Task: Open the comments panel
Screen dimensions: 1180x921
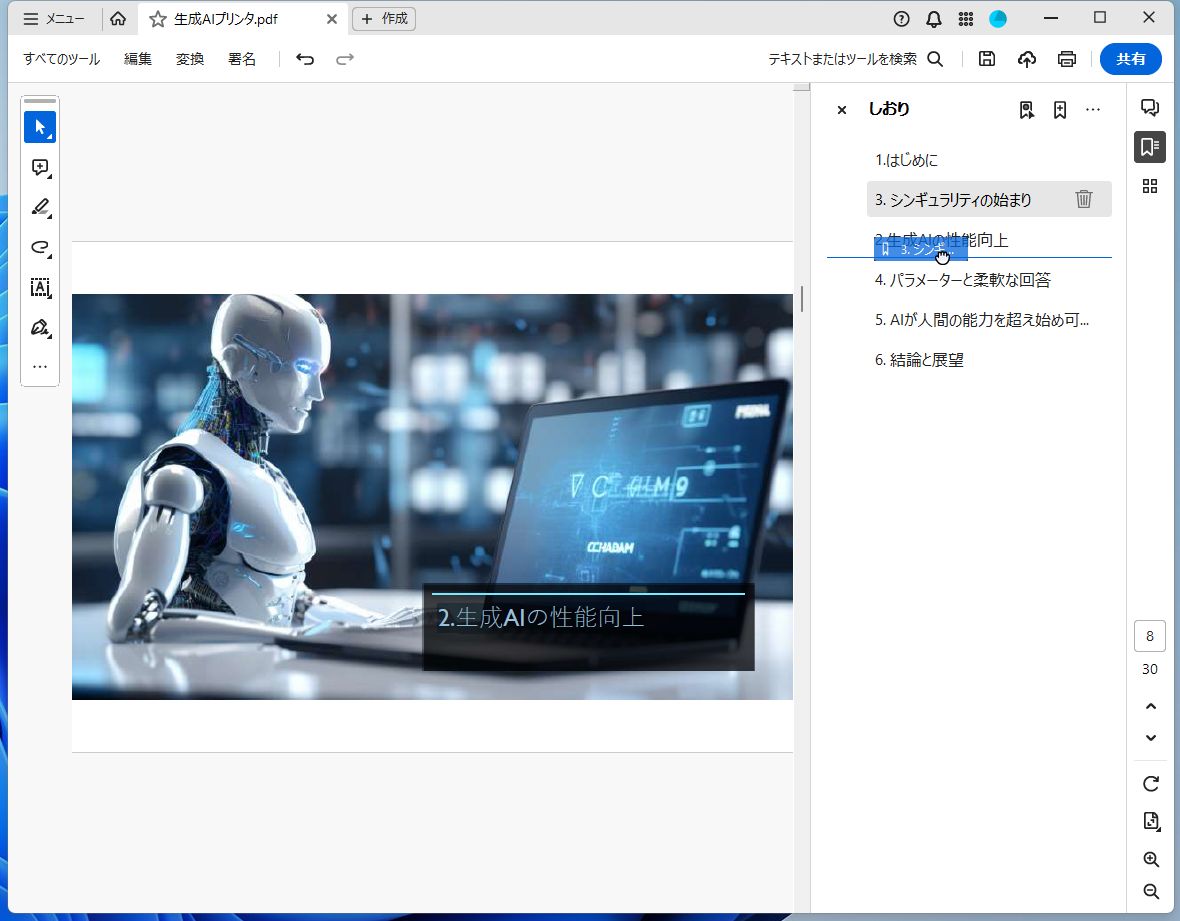Action: tap(1149, 107)
